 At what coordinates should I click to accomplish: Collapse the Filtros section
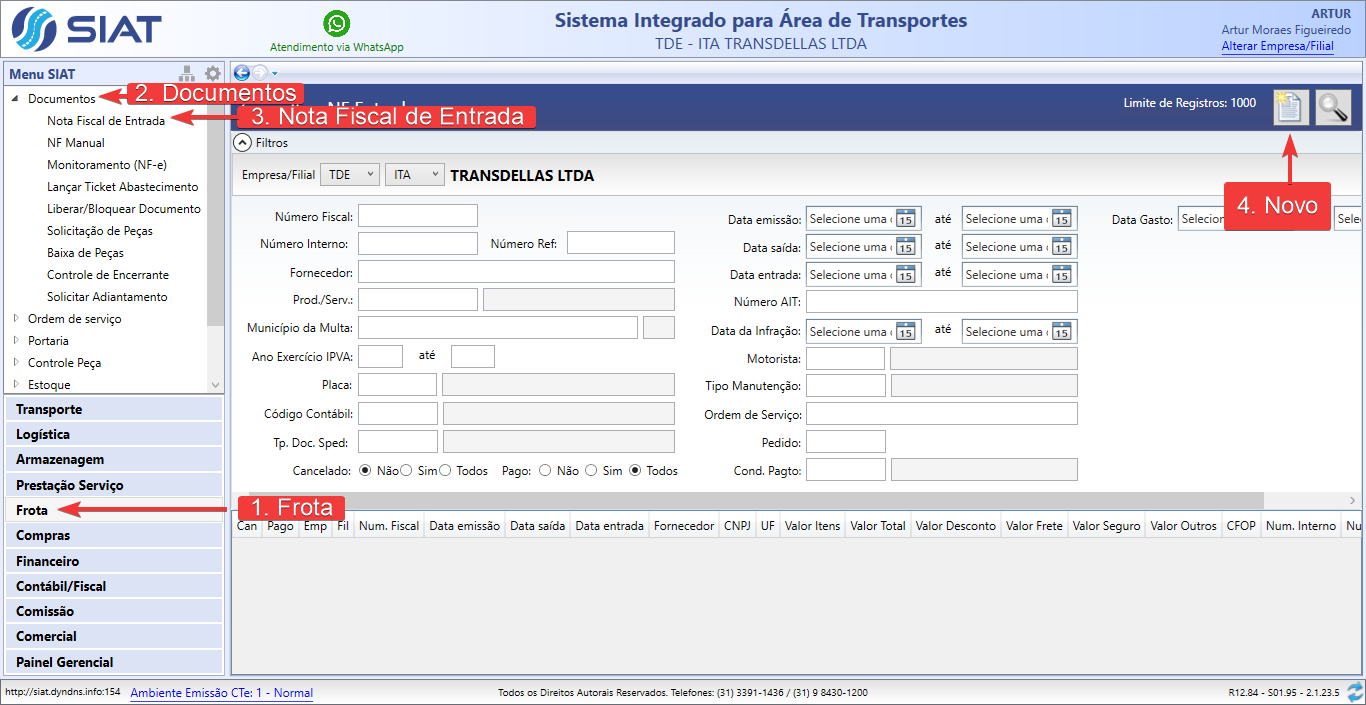[242, 143]
